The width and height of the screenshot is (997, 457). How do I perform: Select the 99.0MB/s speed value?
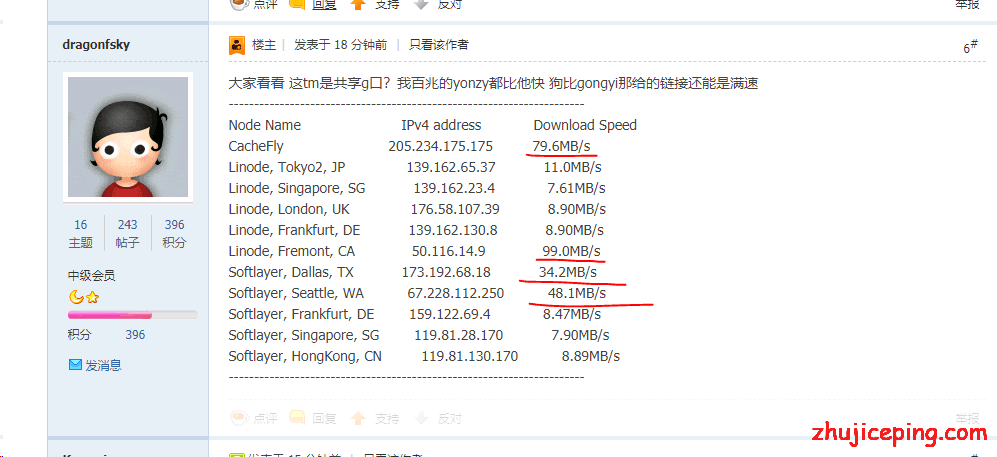click(572, 251)
